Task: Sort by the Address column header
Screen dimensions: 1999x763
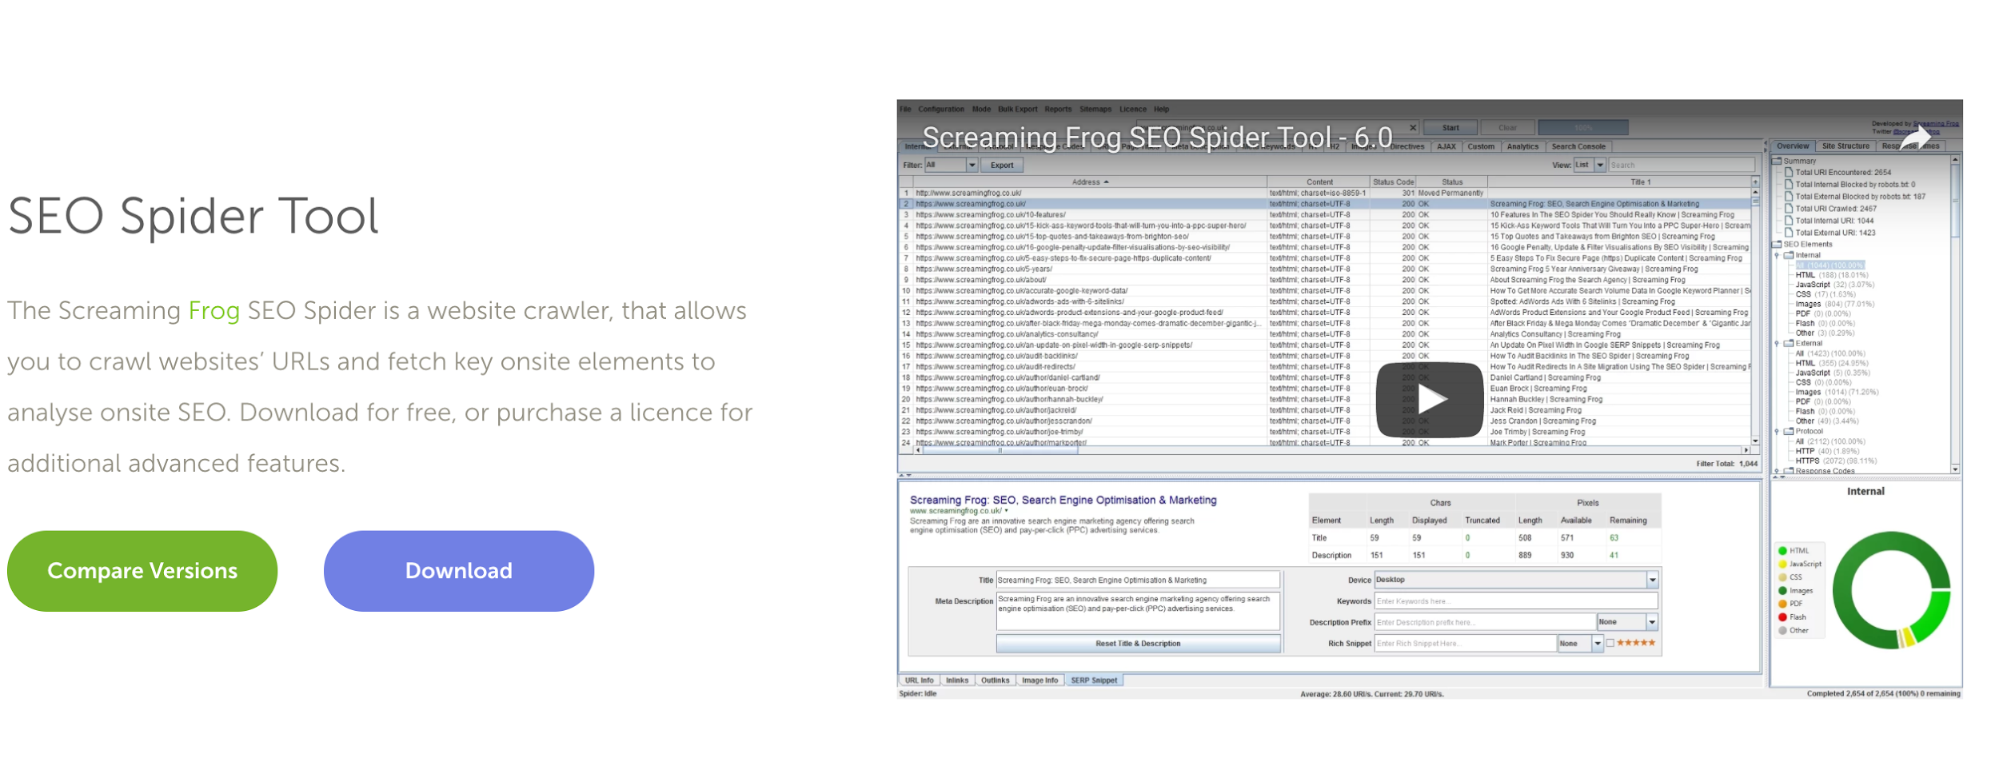Action: pos(1090,182)
